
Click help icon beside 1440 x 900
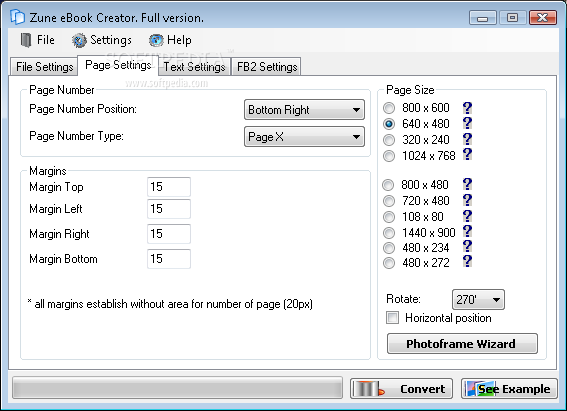pyautogui.click(x=467, y=231)
